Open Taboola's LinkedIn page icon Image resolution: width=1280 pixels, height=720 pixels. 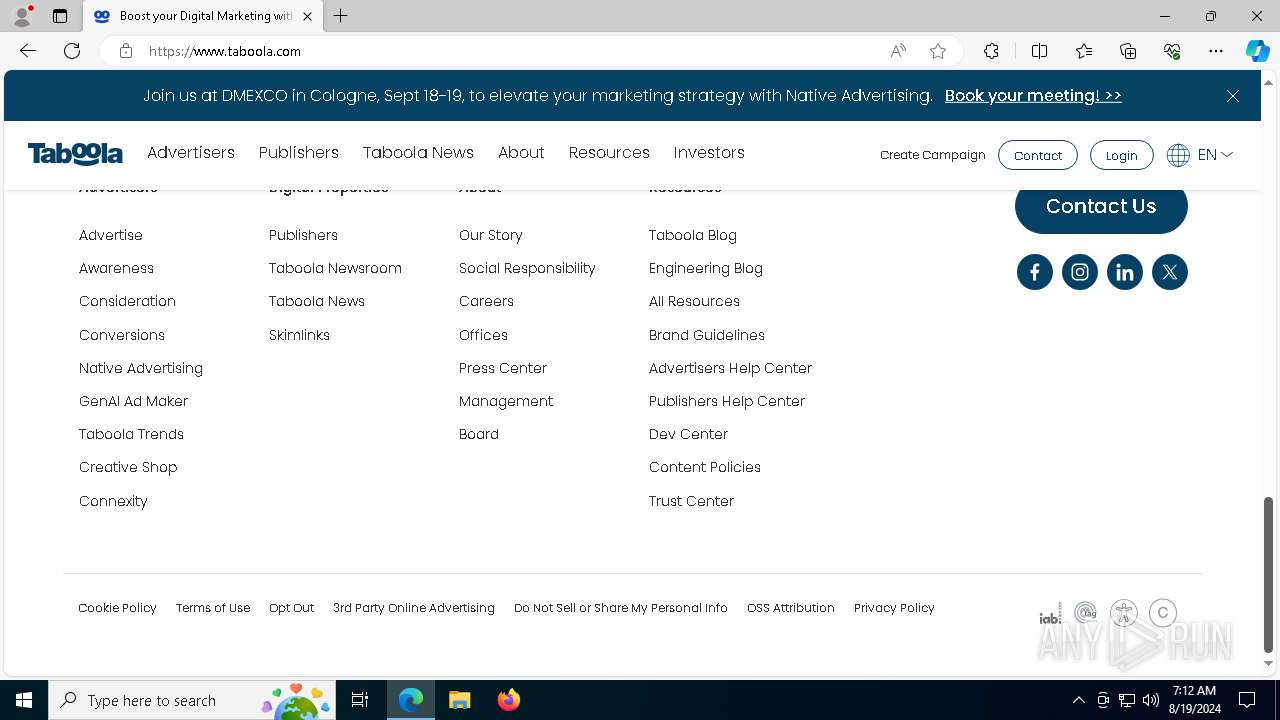pyautogui.click(x=1125, y=272)
